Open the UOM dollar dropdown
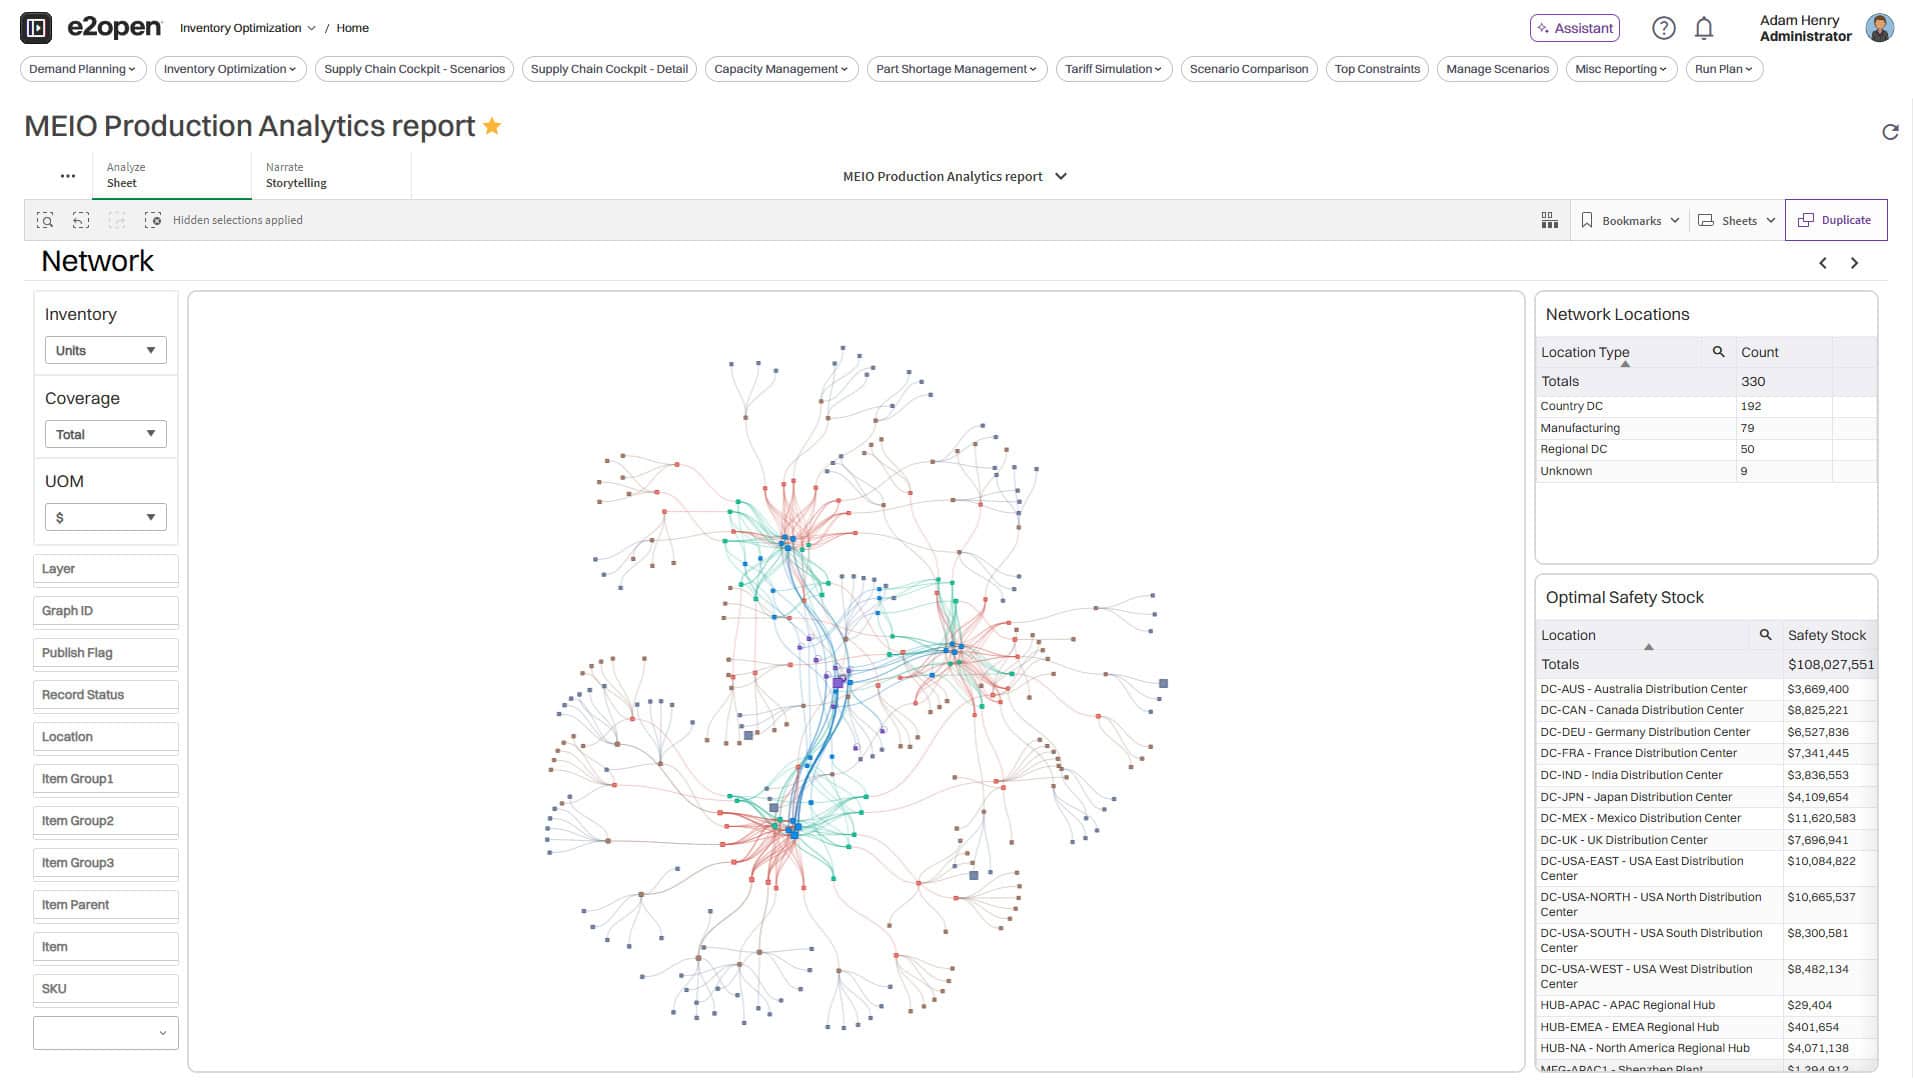The width and height of the screenshot is (1913, 1080). tap(105, 517)
